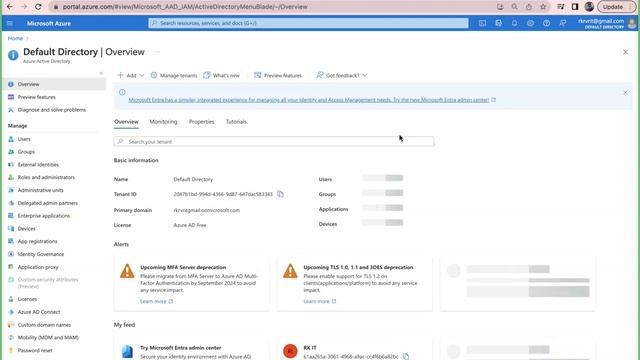640x360 pixels.
Task: Open Password reset
Action: click(35, 350)
